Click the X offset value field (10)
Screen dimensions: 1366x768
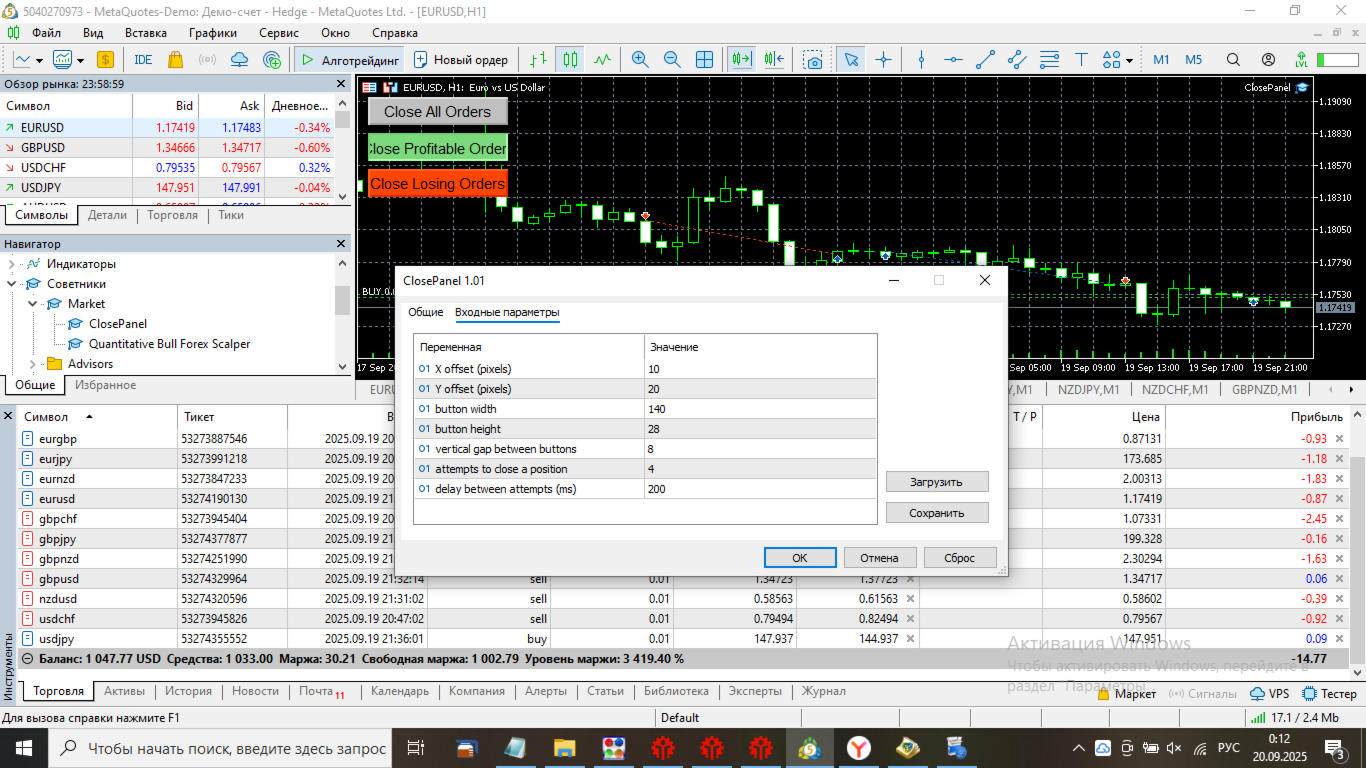click(x=760, y=369)
